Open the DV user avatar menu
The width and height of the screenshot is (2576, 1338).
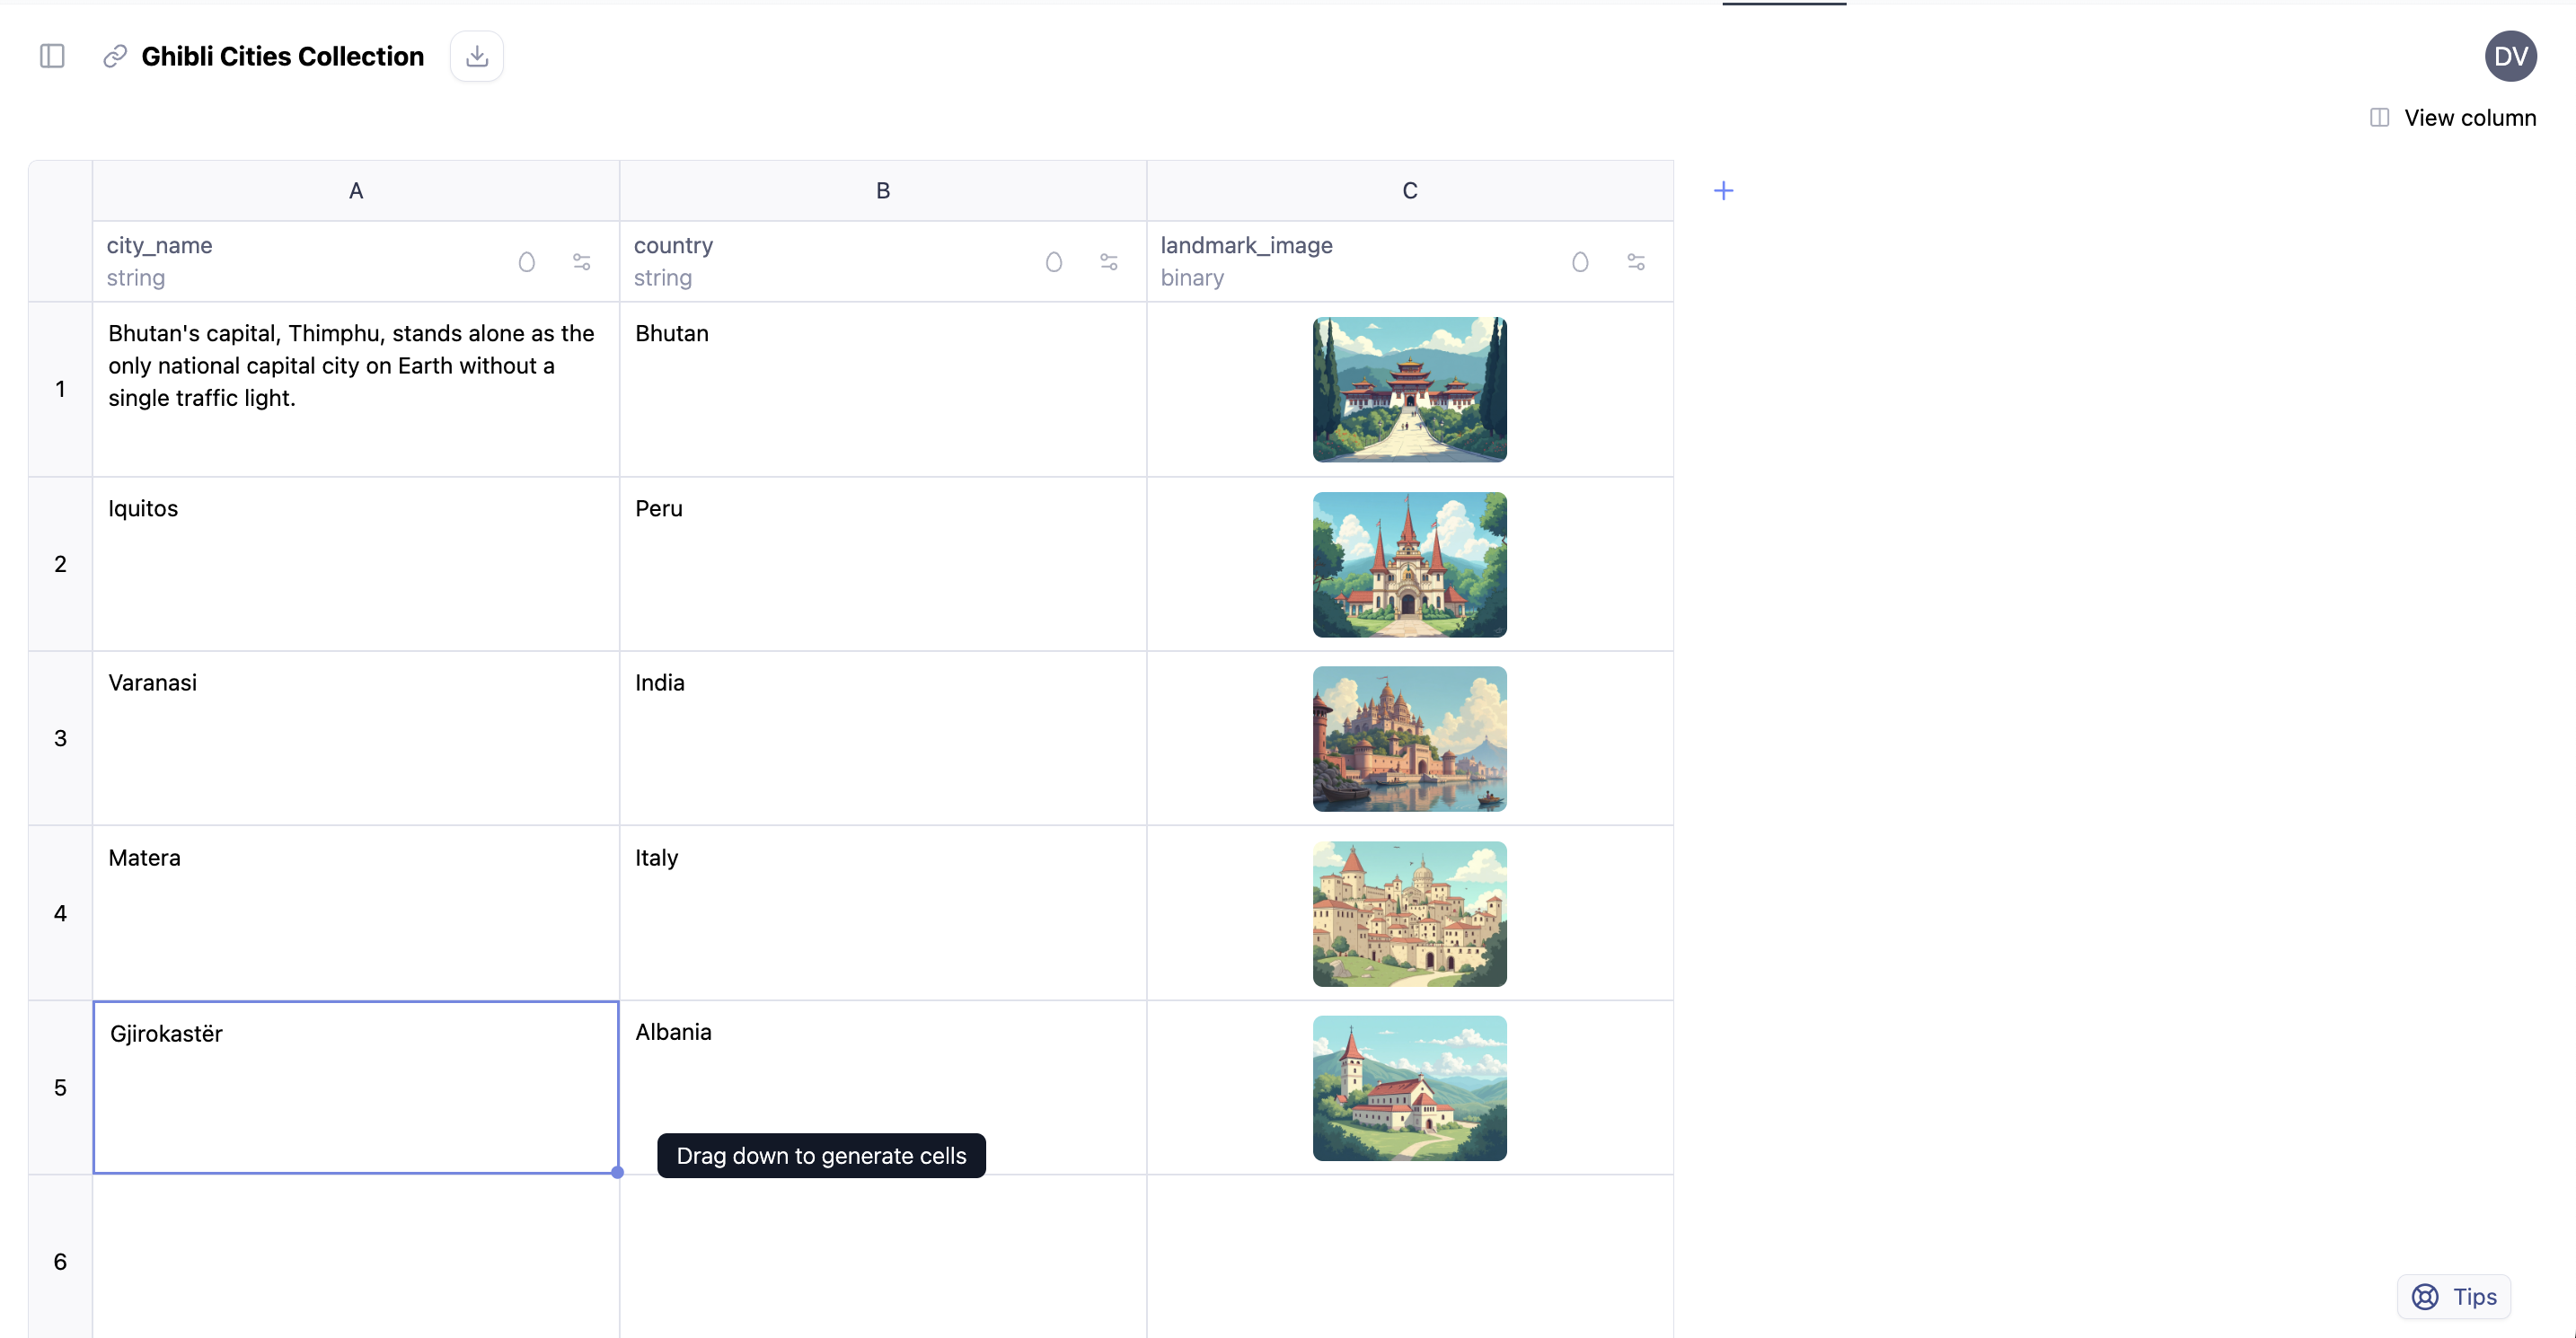pyautogui.click(x=2510, y=56)
